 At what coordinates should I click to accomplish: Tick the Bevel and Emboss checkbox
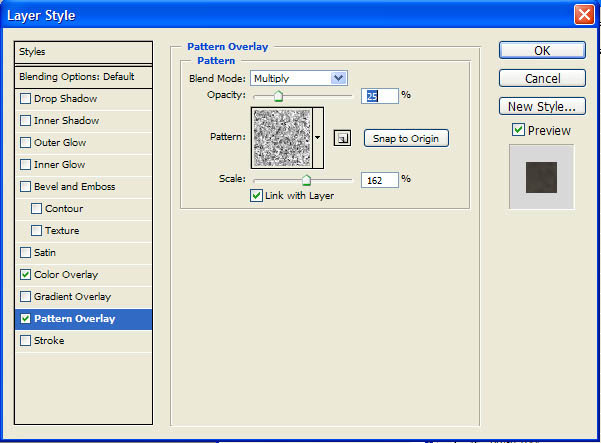(x=25, y=187)
